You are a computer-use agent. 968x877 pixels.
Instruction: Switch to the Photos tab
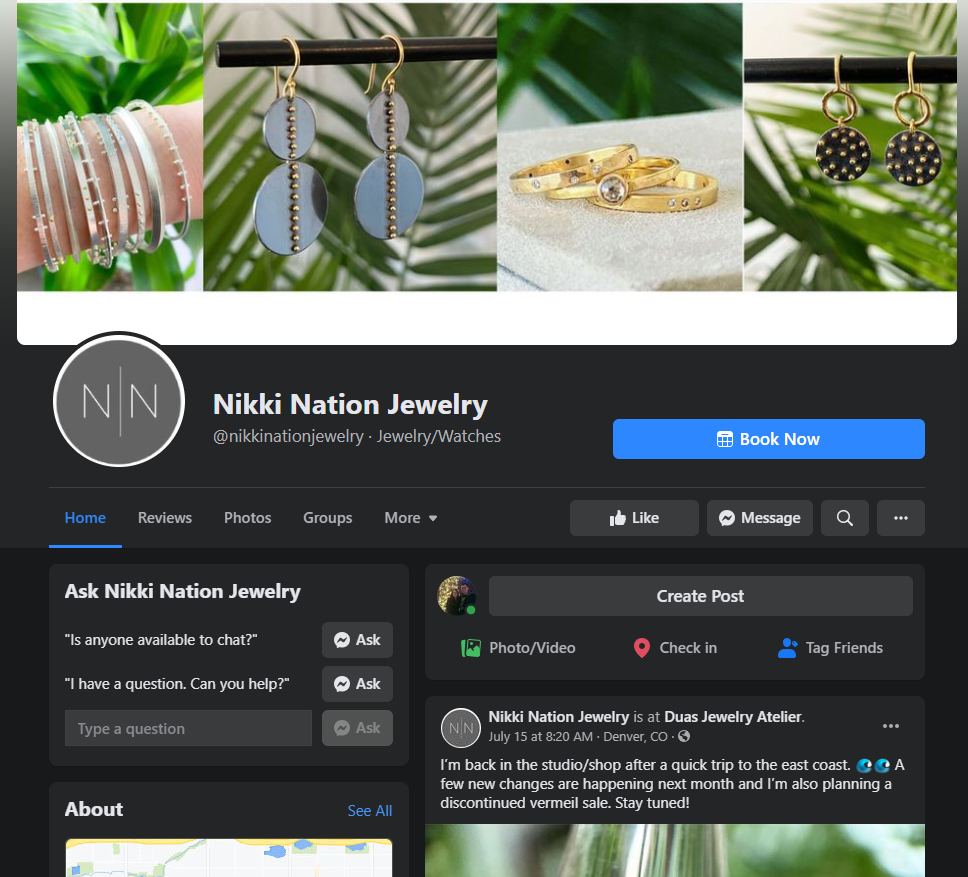pos(248,518)
